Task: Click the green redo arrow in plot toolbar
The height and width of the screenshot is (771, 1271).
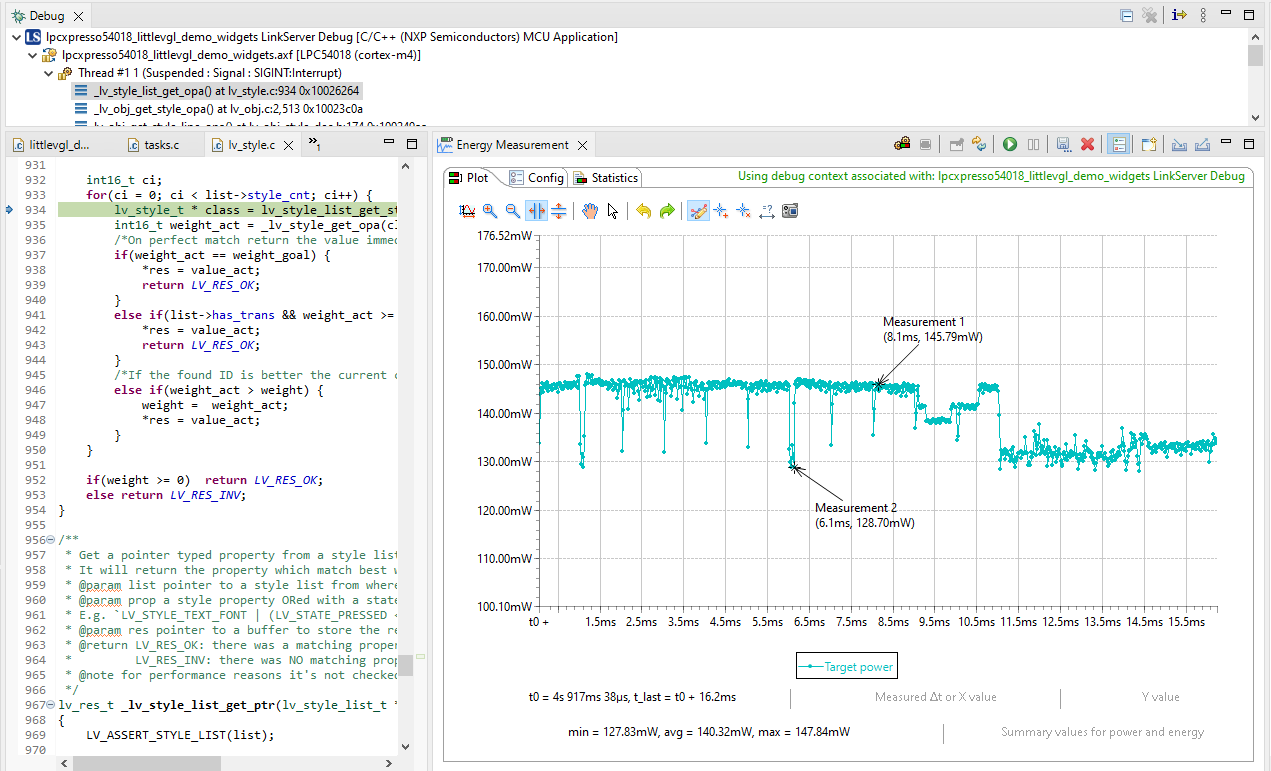Action: click(667, 211)
